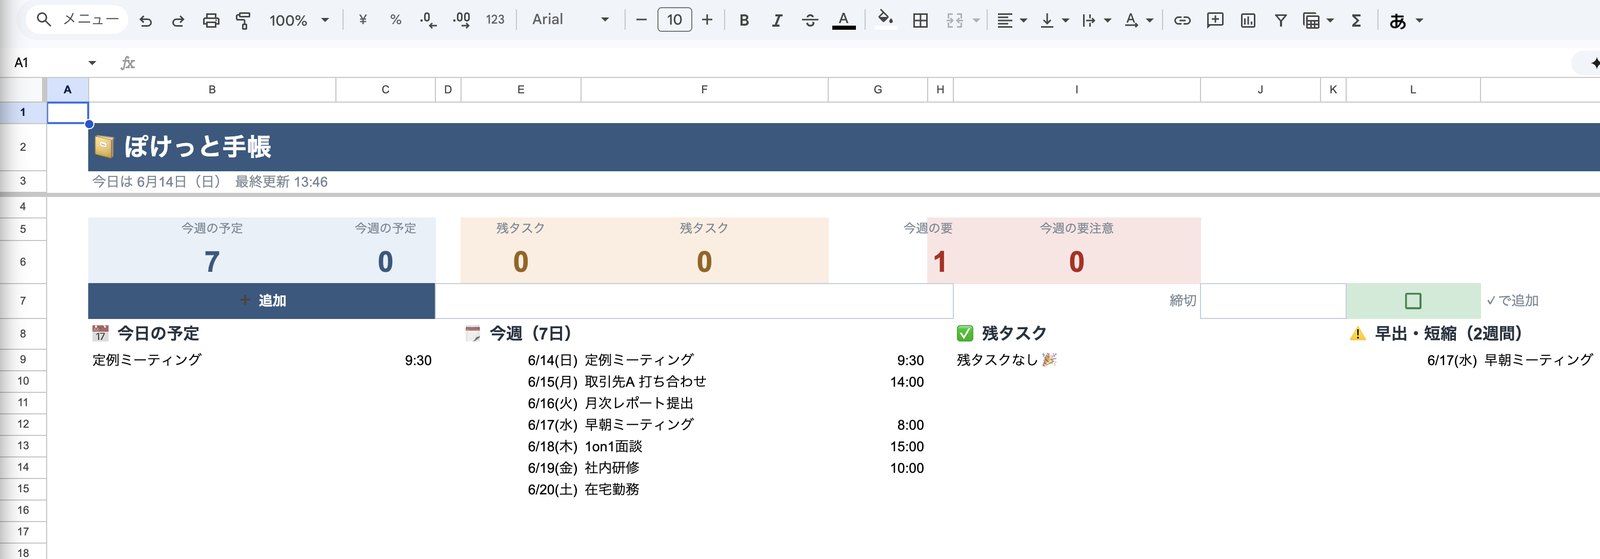Click the deadline input cell after 締切
Screen dimensions: 1600x559
click(1273, 301)
